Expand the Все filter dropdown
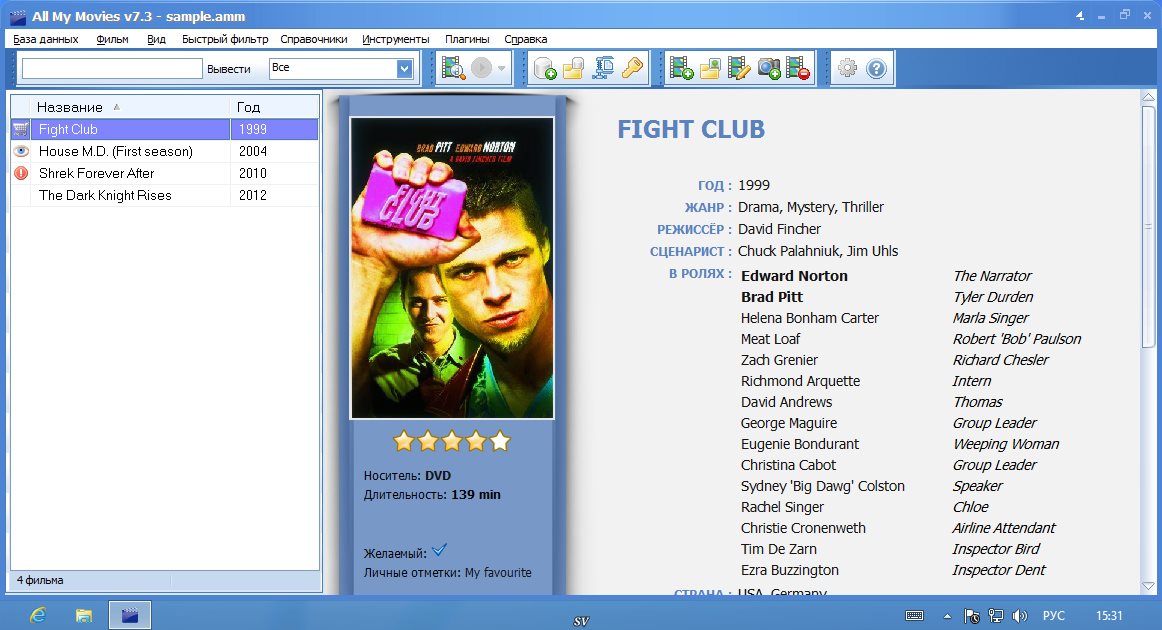The height and width of the screenshot is (630, 1162). [x=404, y=68]
